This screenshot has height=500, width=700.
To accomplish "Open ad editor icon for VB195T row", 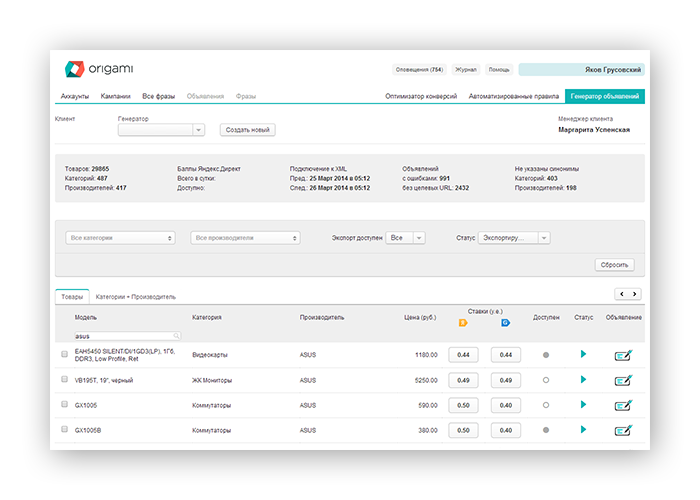I will click(x=623, y=380).
